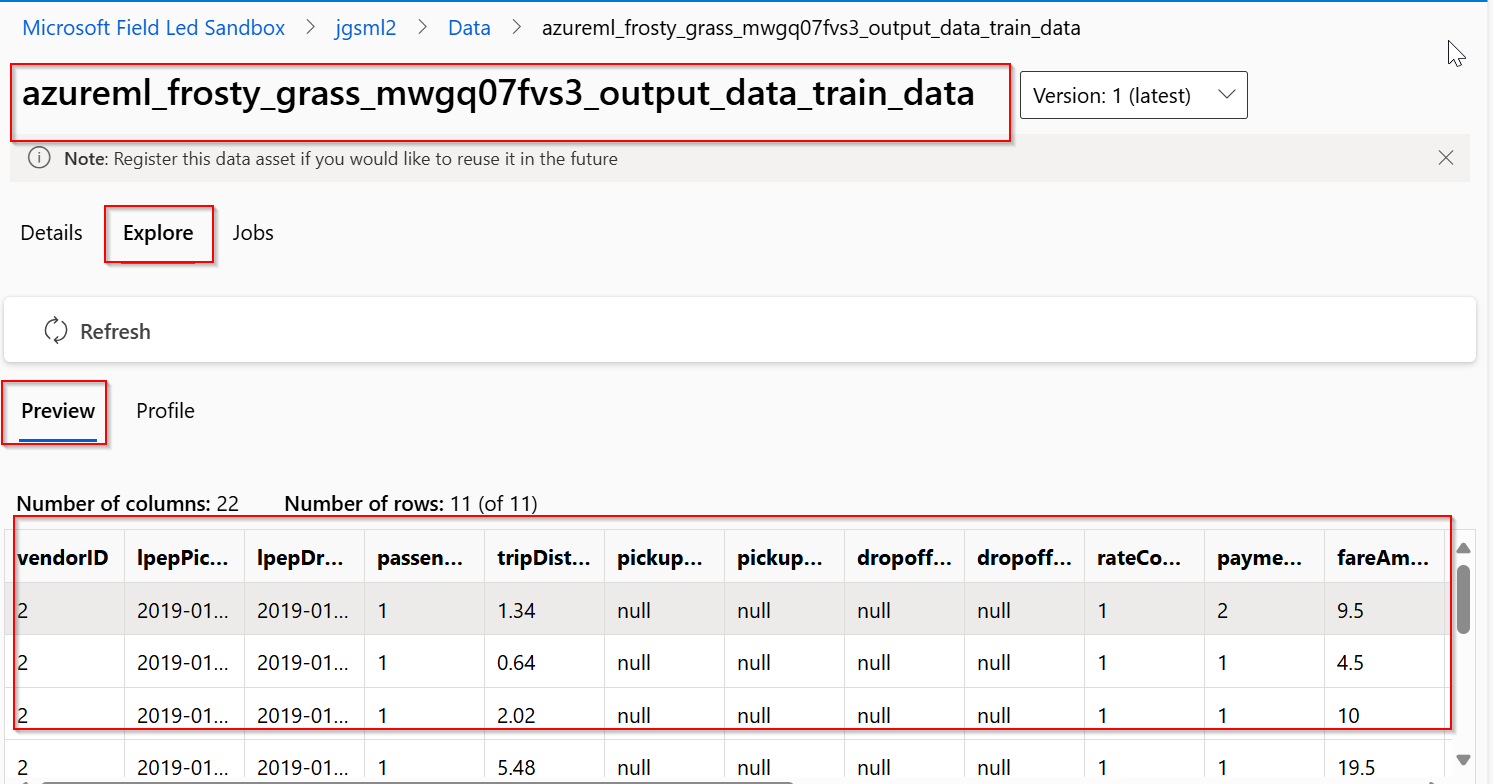The width and height of the screenshot is (1493, 784).
Task: Click the data asset title heading
Action: click(498, 94)
